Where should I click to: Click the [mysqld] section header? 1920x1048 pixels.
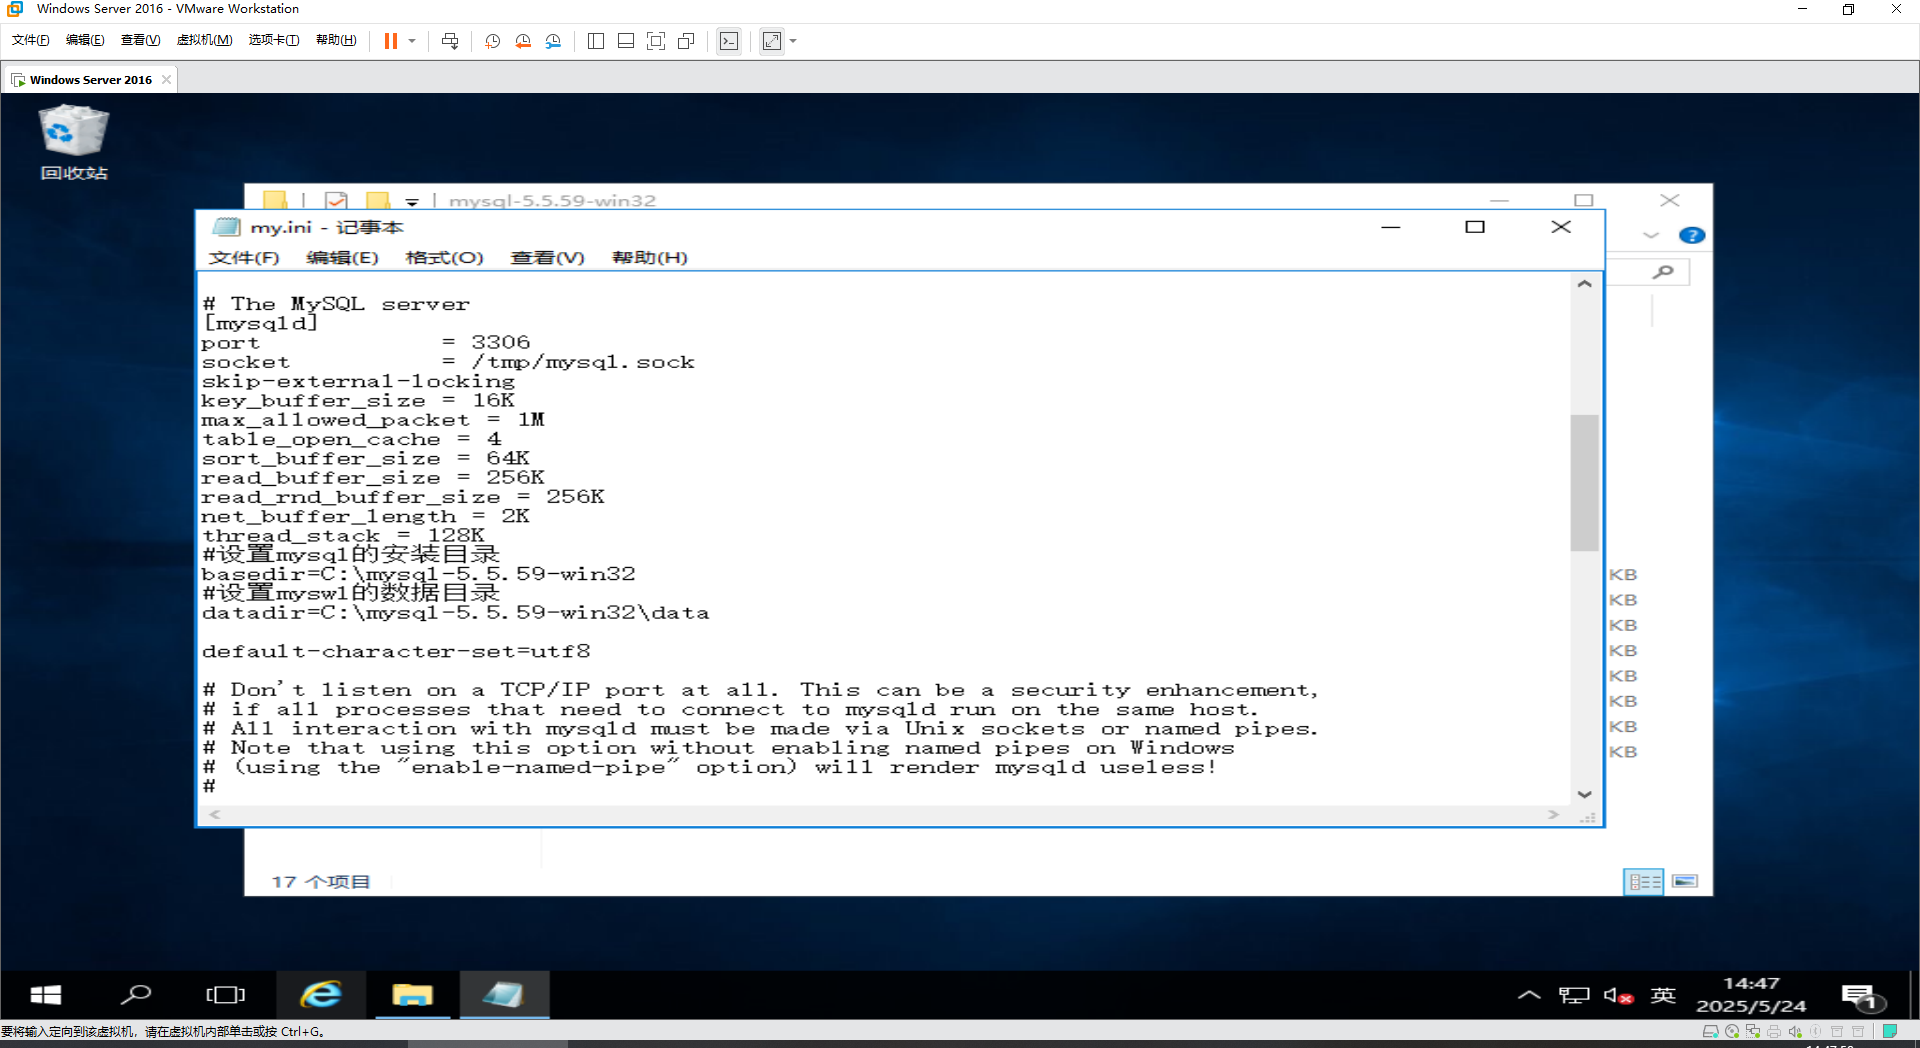pos(260,323)
